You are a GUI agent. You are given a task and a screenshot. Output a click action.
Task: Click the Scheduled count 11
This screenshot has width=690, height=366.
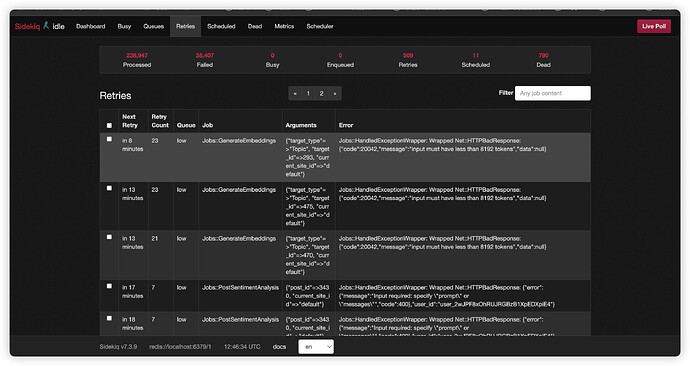(476, 56)
